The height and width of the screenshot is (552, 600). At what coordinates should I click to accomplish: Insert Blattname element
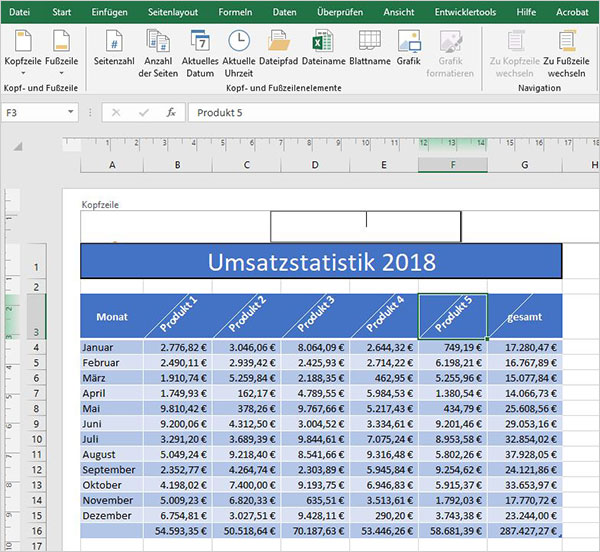click(x=370, y=48)
